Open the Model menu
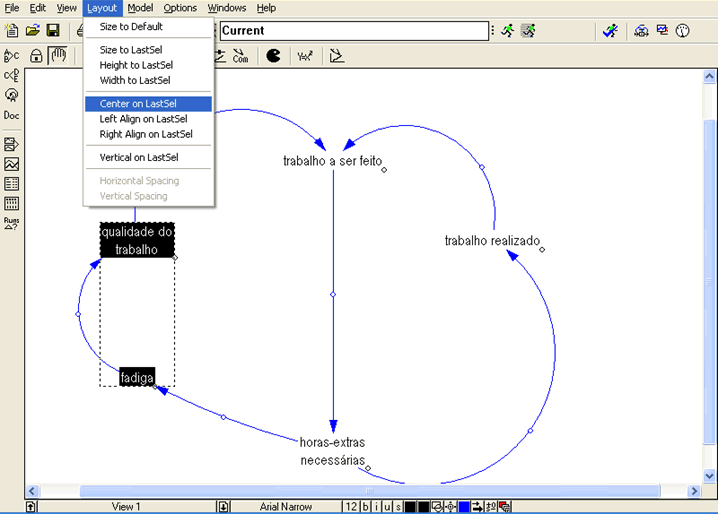The width and height of the screenshot is (719, 515). pos(140,8)
